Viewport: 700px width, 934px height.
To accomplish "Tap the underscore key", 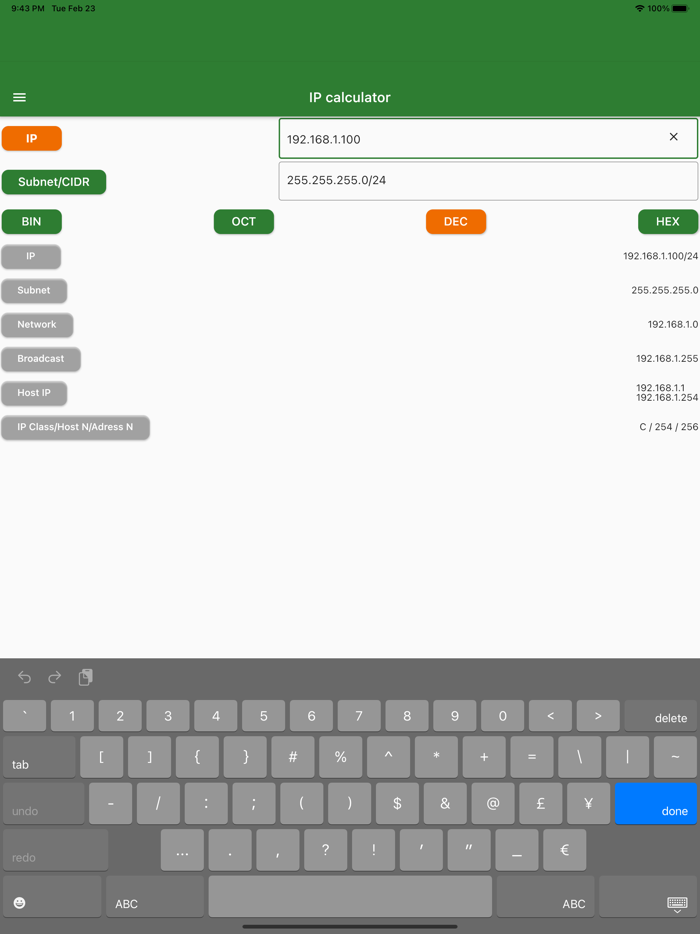I will [517, 850].
